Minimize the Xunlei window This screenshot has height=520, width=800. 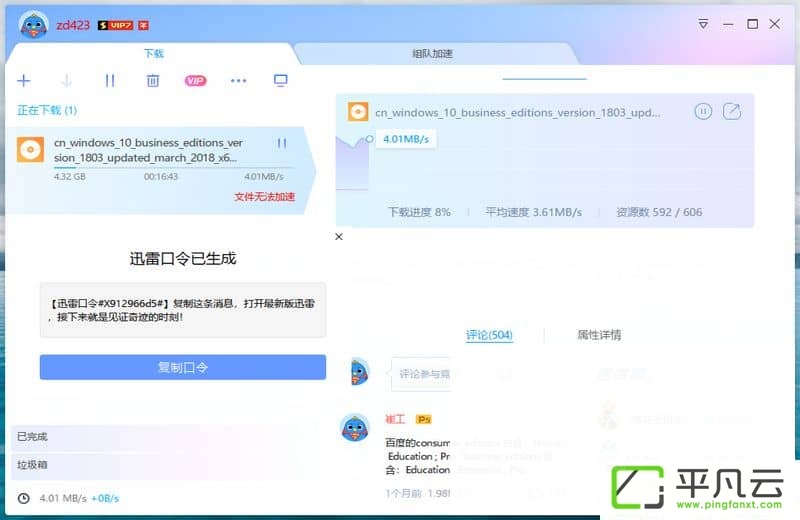click(728, 24)
